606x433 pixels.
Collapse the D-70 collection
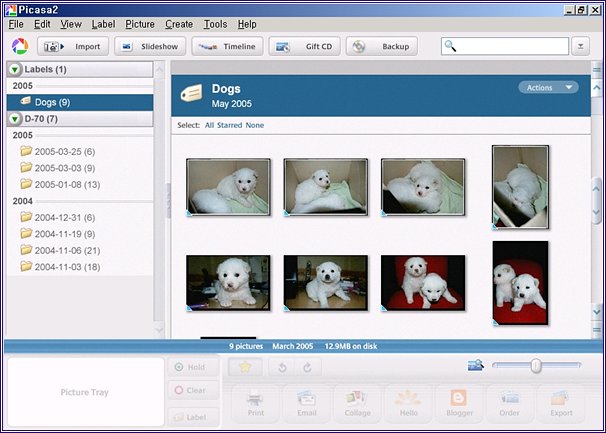pos(15,119)
